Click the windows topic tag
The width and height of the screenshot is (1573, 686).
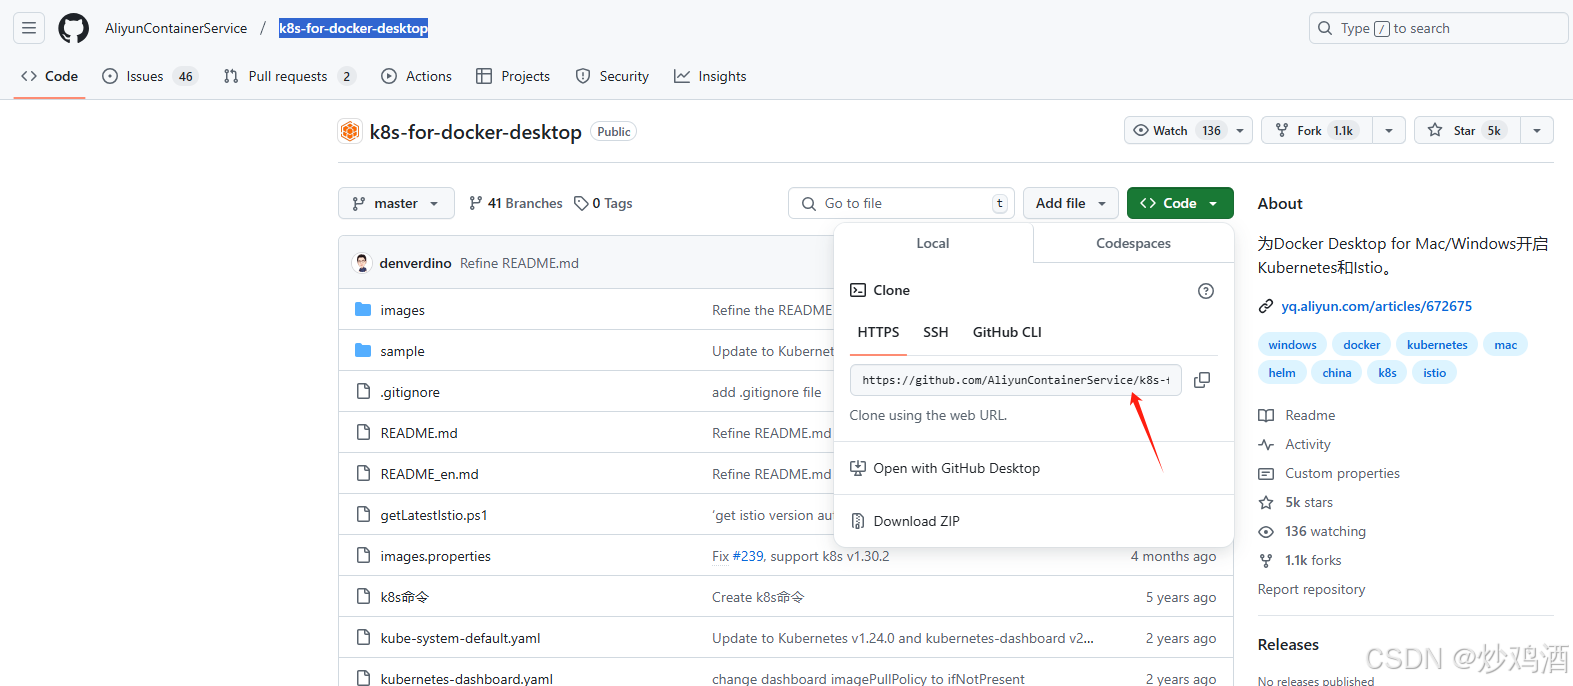[1292, 345]
